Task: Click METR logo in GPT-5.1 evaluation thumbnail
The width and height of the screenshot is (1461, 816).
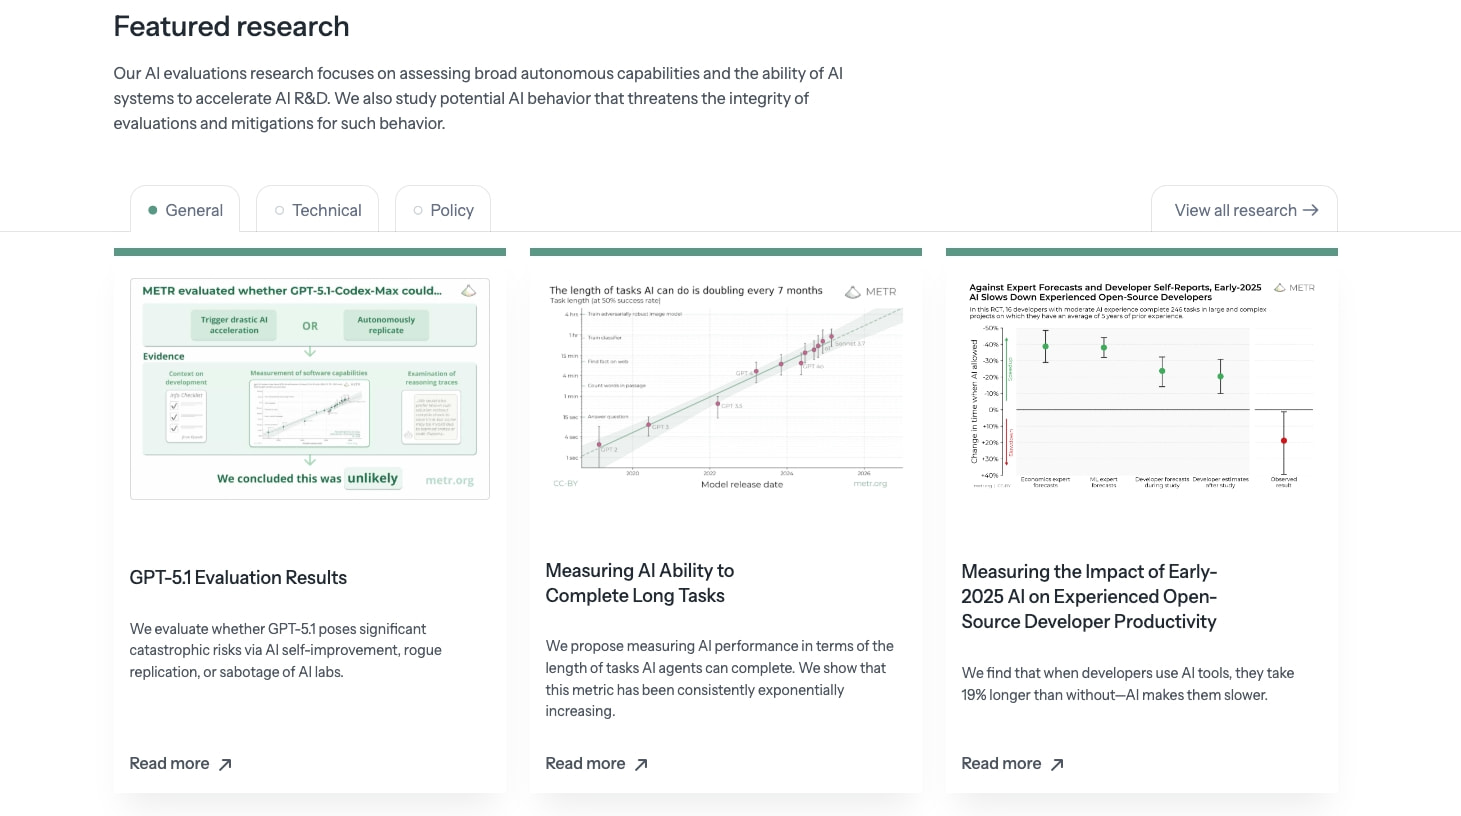Action: click(468, 291)
